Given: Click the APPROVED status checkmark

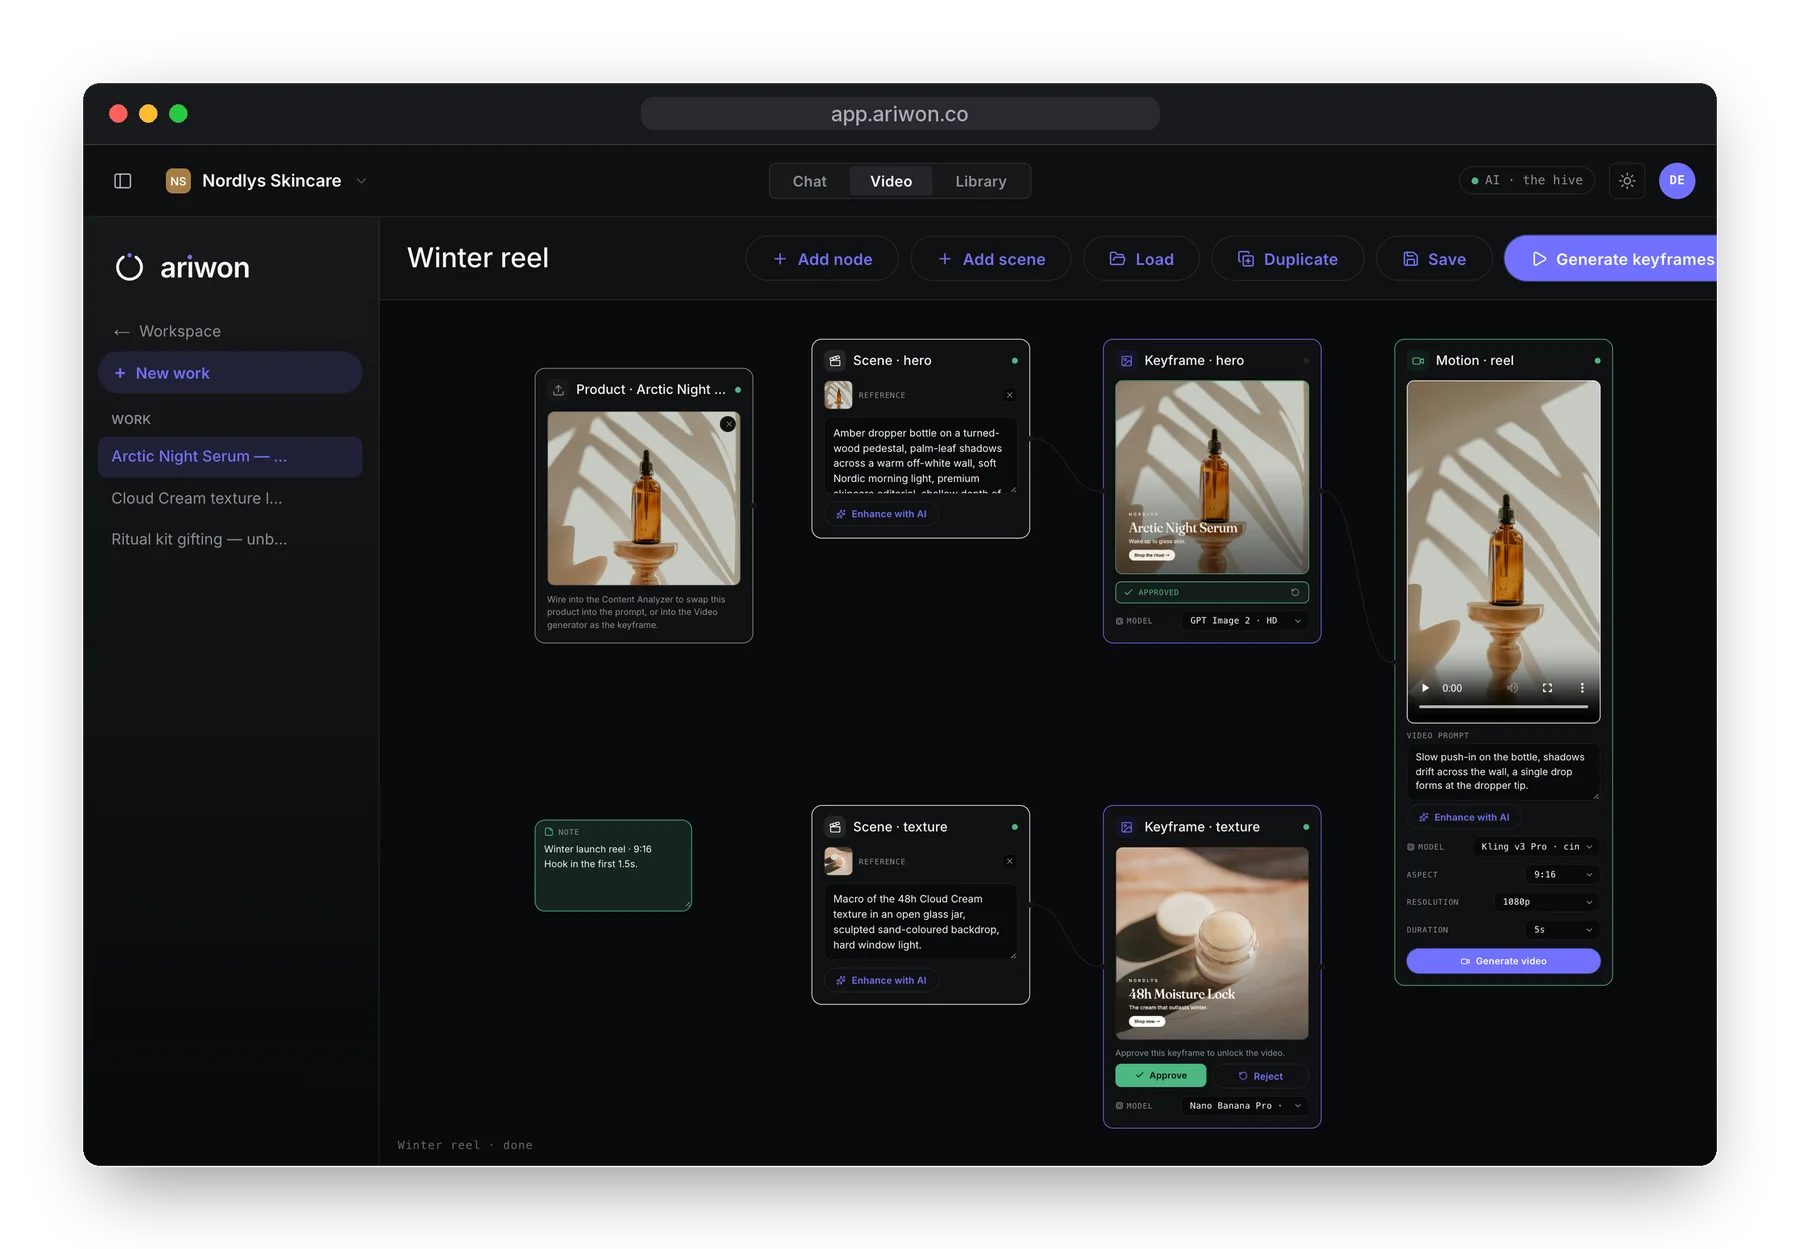Looking at the screenshot, I should [1129, 592].
